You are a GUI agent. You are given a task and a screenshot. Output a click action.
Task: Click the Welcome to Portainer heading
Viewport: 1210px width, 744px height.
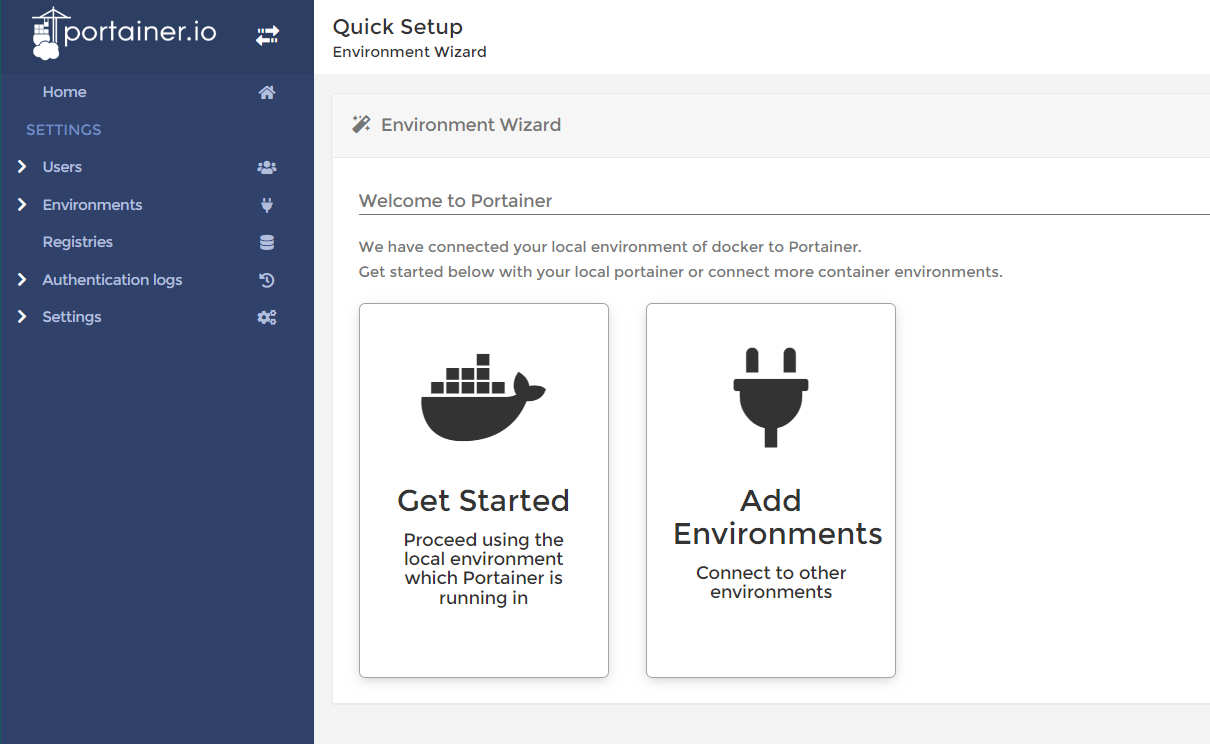456,201
